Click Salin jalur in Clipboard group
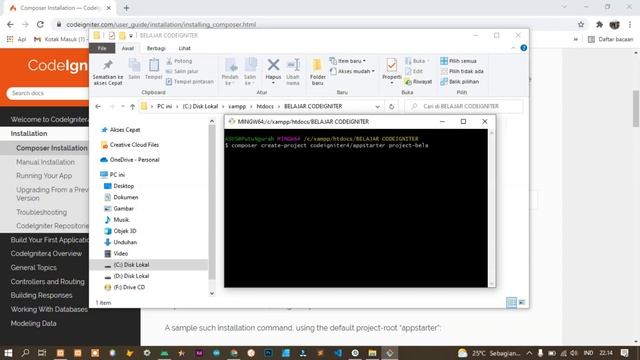640x360 pixels. 182,71
